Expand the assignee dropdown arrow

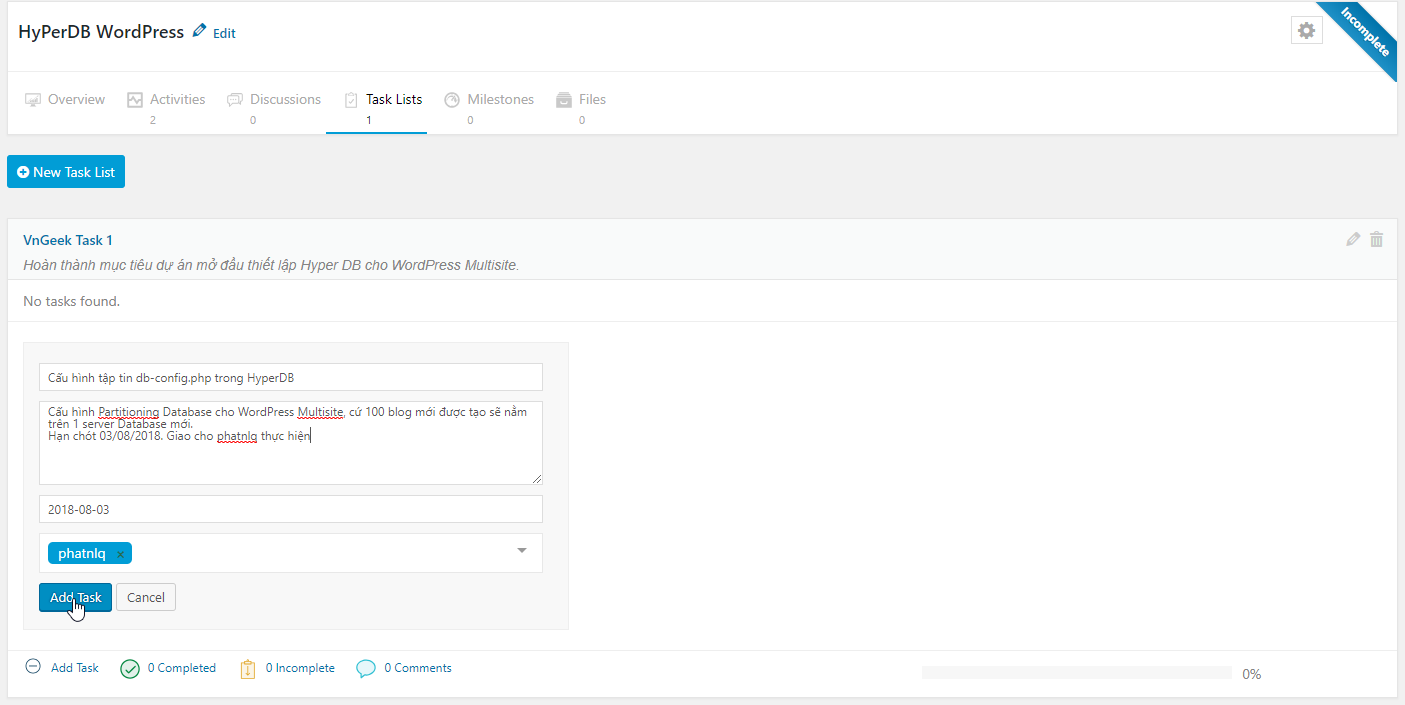tap(522, 550)
